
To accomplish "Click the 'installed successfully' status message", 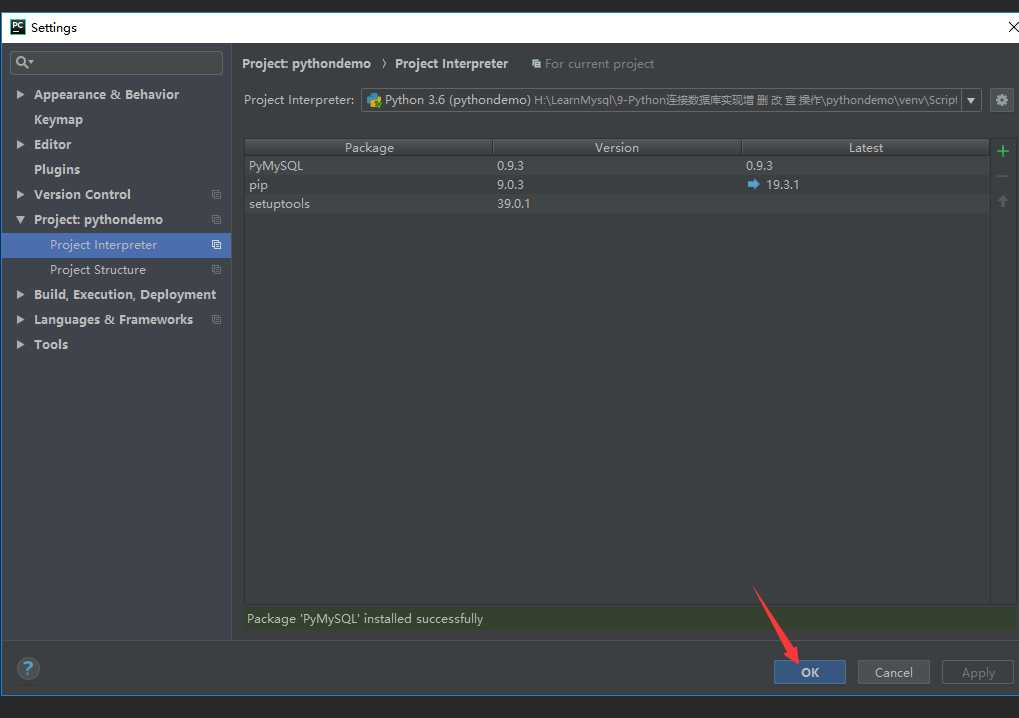I will click(365, 619).
